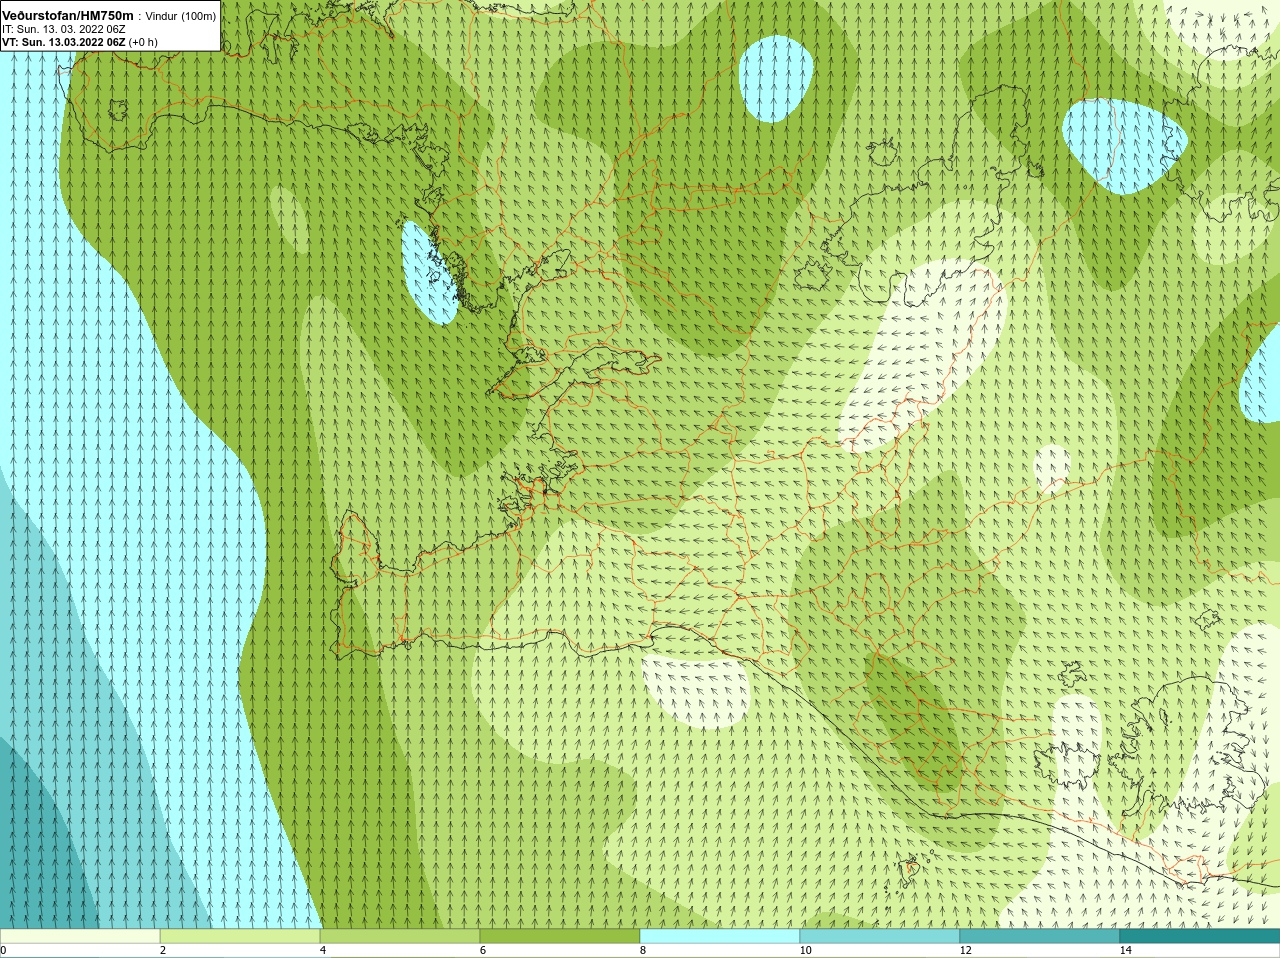
Task: Click the 'IT: Sun. 13. 03. 2022 06Z' line
Action: (64, 29)
